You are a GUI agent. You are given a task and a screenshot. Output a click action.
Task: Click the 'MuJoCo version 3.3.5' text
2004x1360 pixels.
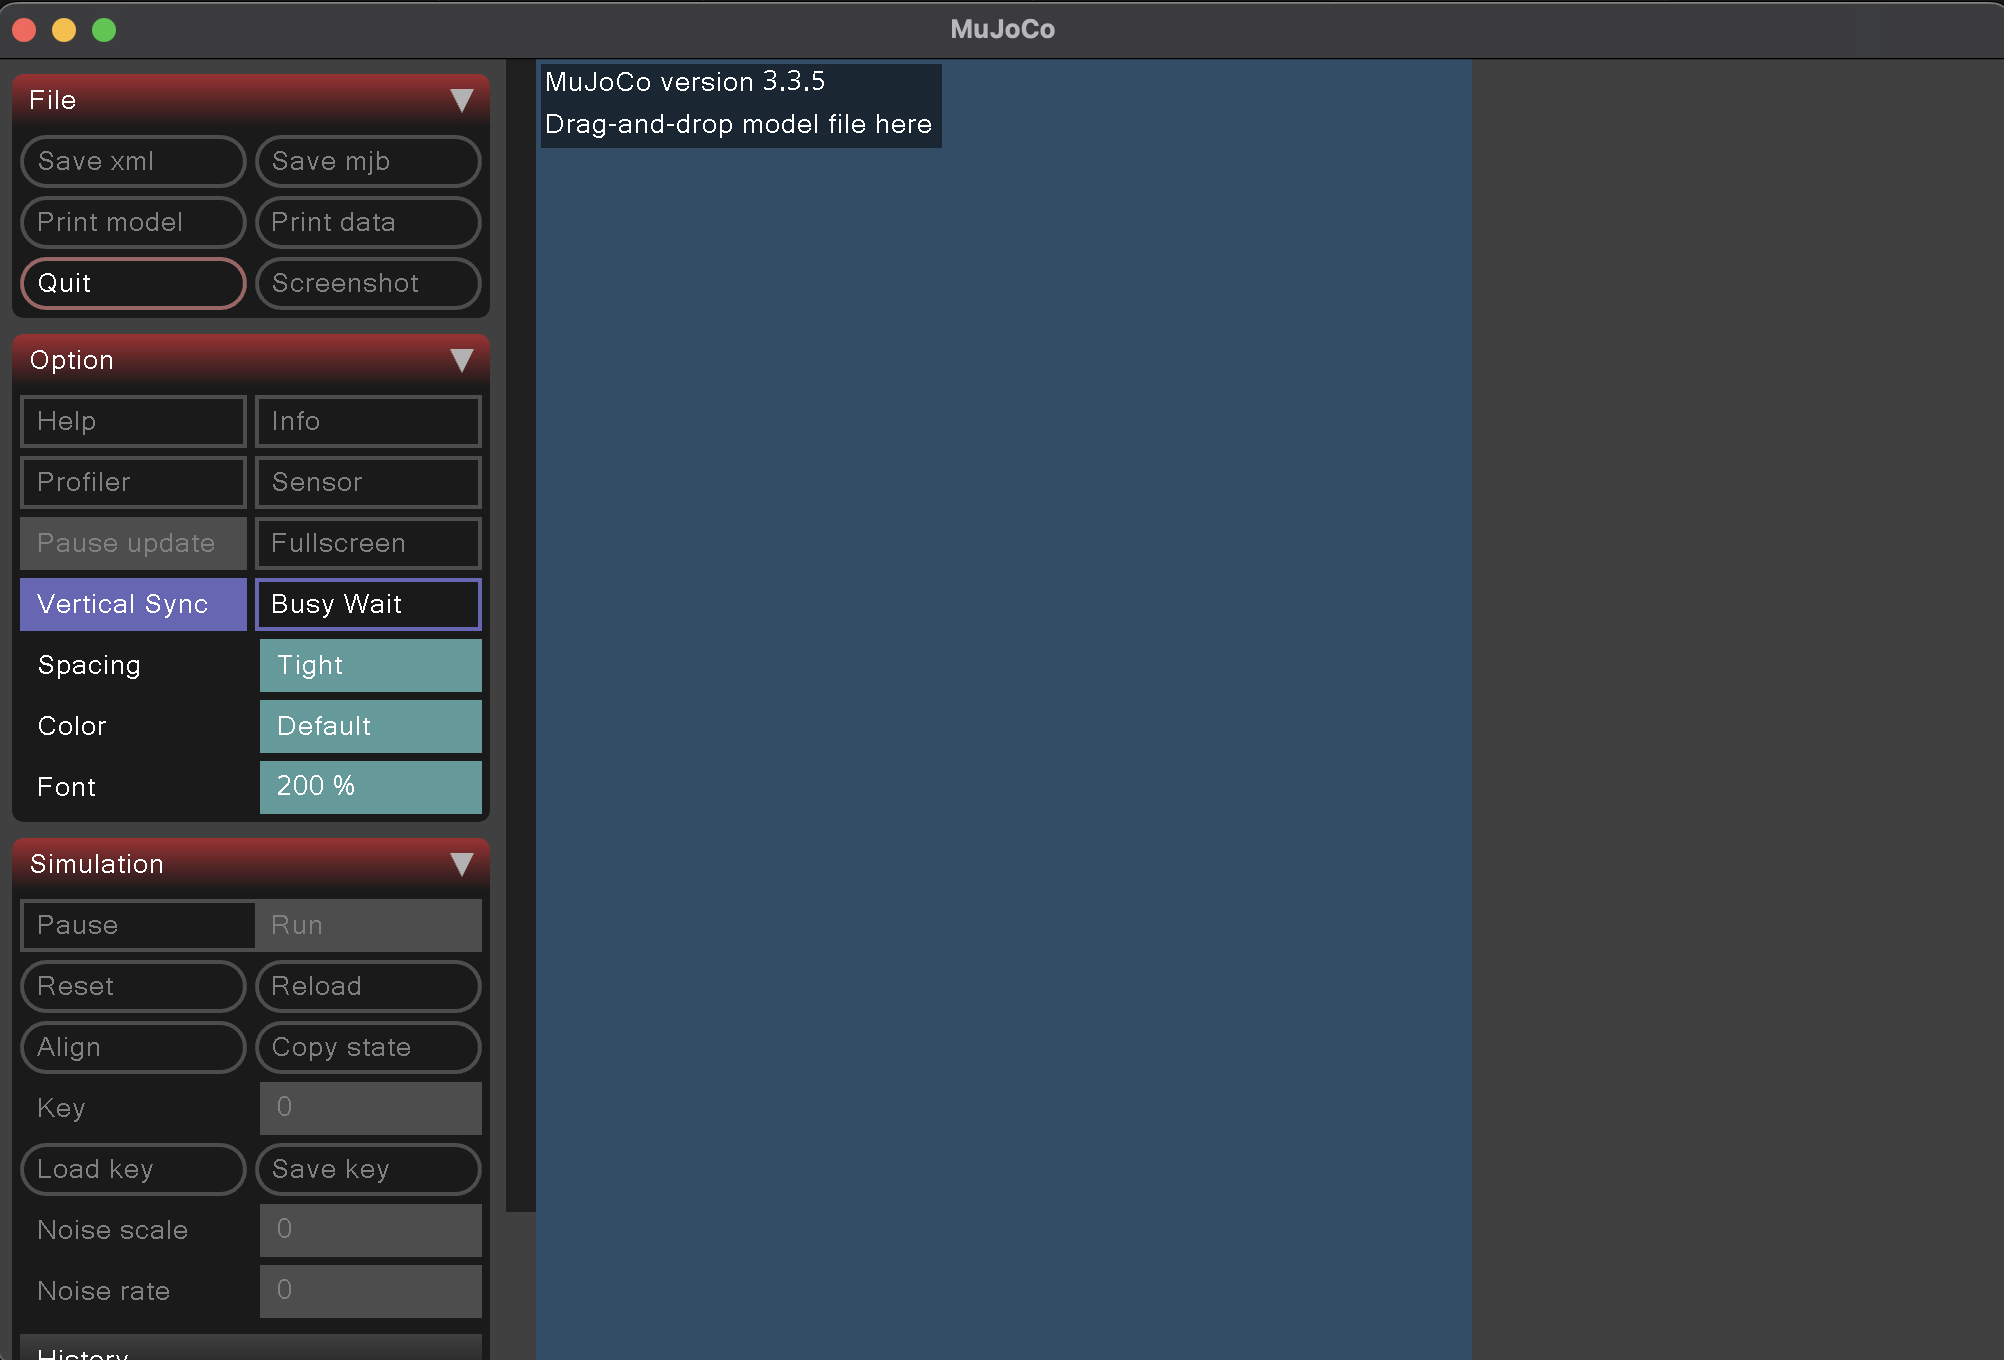pyautogui.click(x=685, y=82)
